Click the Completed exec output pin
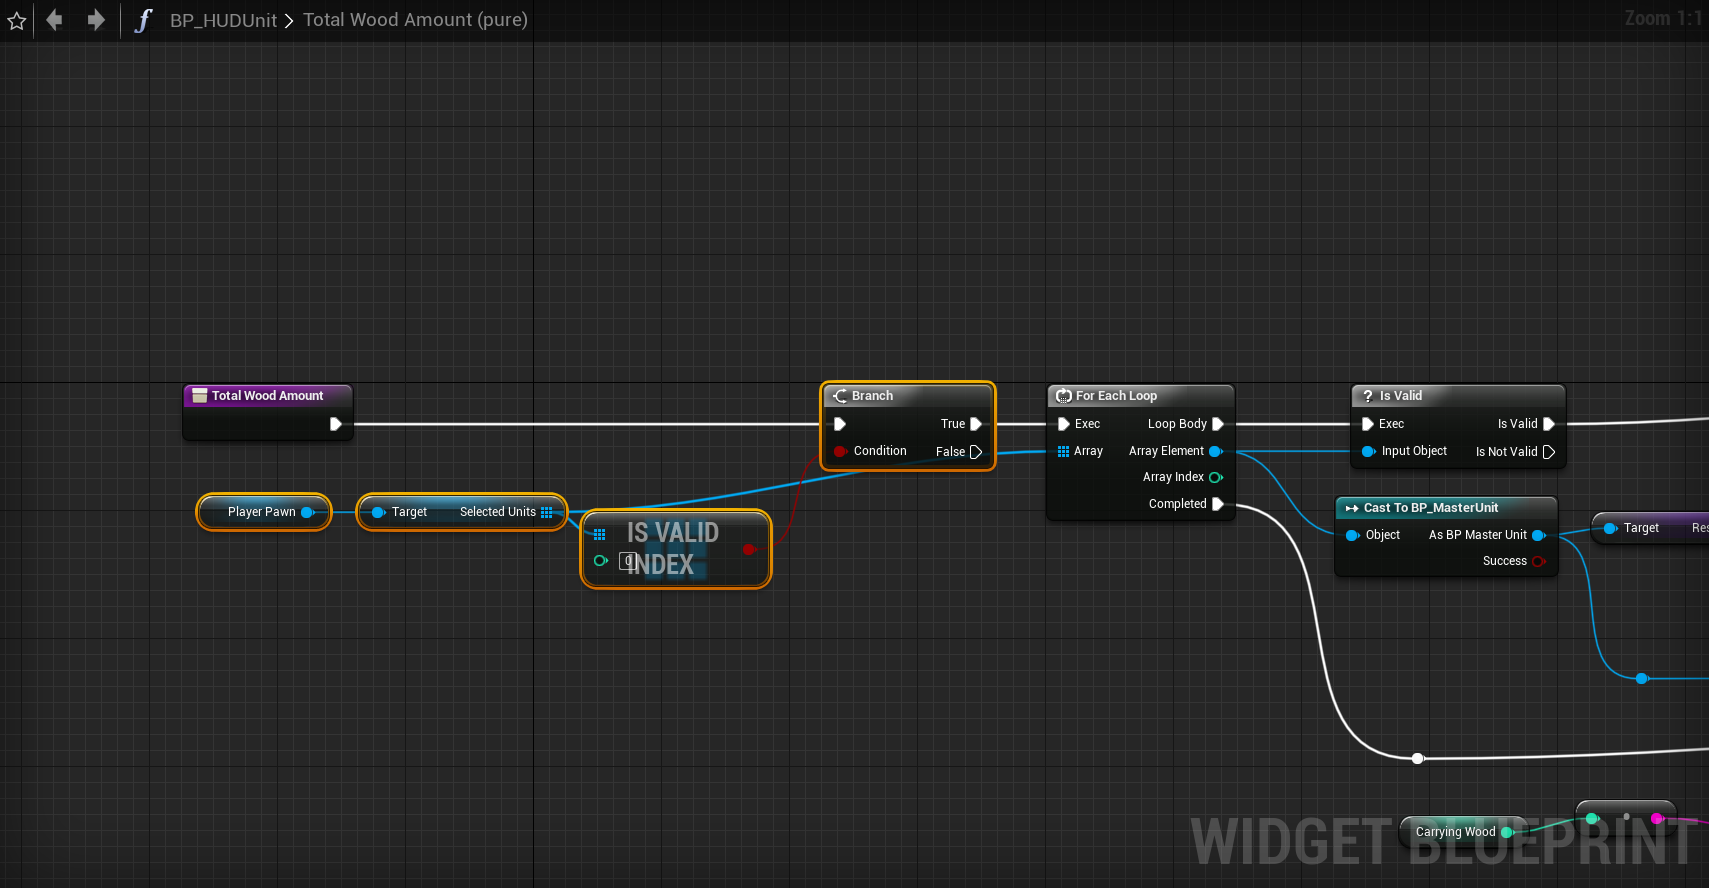Image resolution: width=1709 pixels, height=888 pixels. [1218, 504]
